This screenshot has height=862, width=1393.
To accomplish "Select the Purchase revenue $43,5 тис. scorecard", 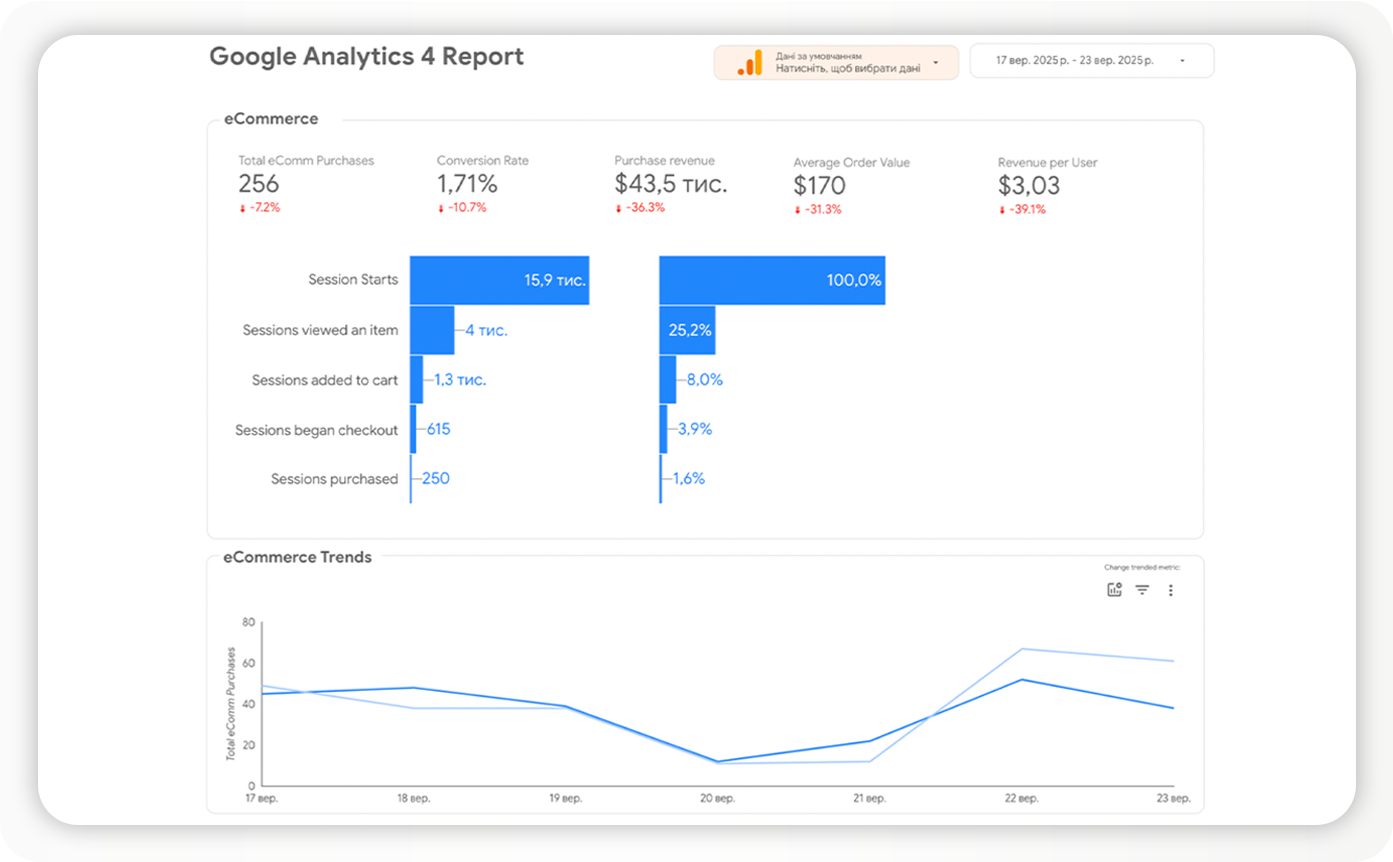I will click(x=670, y=184).
